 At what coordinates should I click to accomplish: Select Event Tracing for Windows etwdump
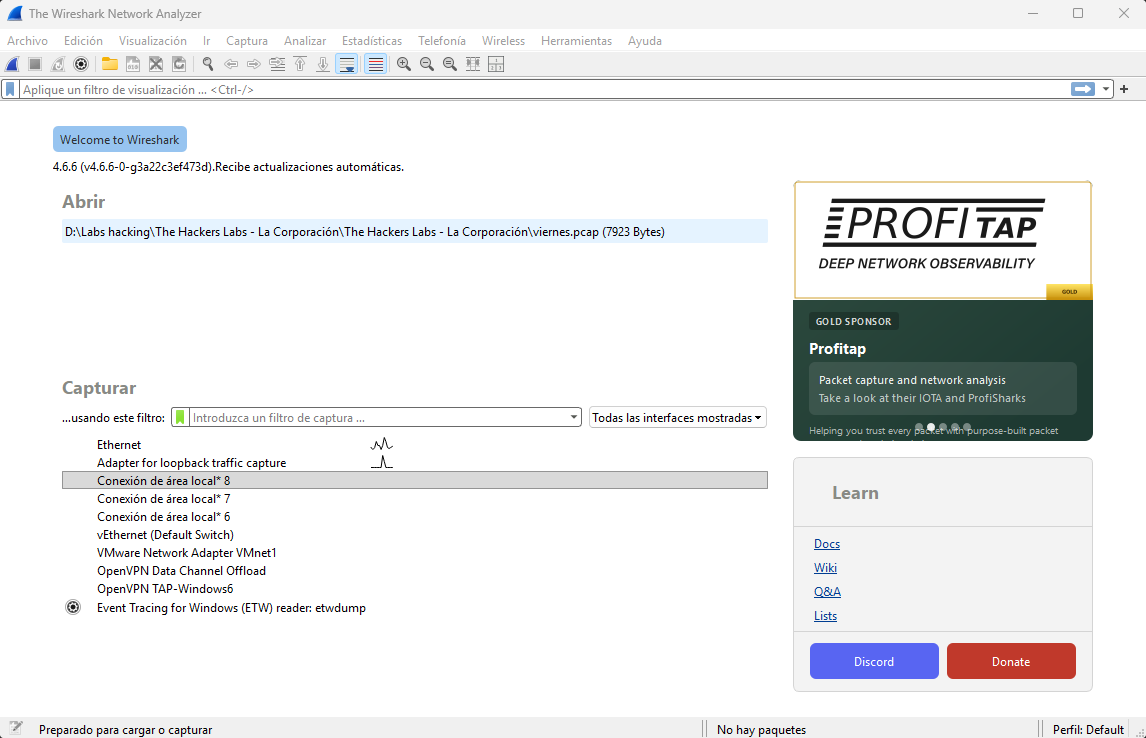coord(414,607)
